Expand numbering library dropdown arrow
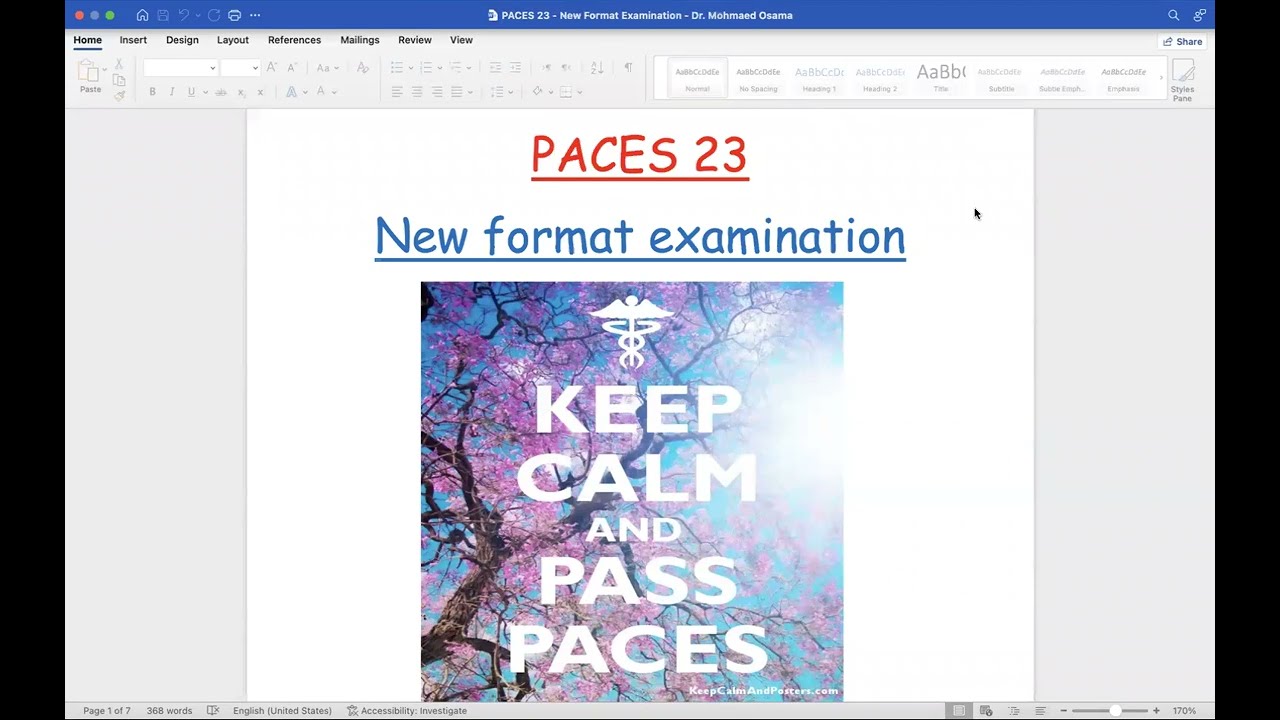Viewport: 1280px width, 720px height. point(440,68)
